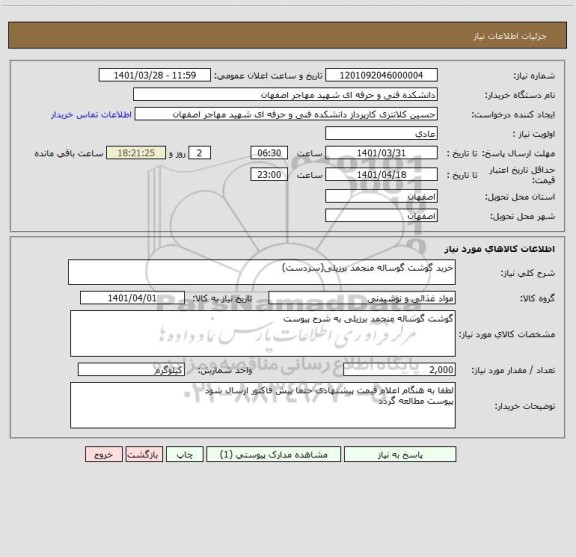Click the چاپ print button
Viewport: 576px width, 557px height.
point(184,454)
